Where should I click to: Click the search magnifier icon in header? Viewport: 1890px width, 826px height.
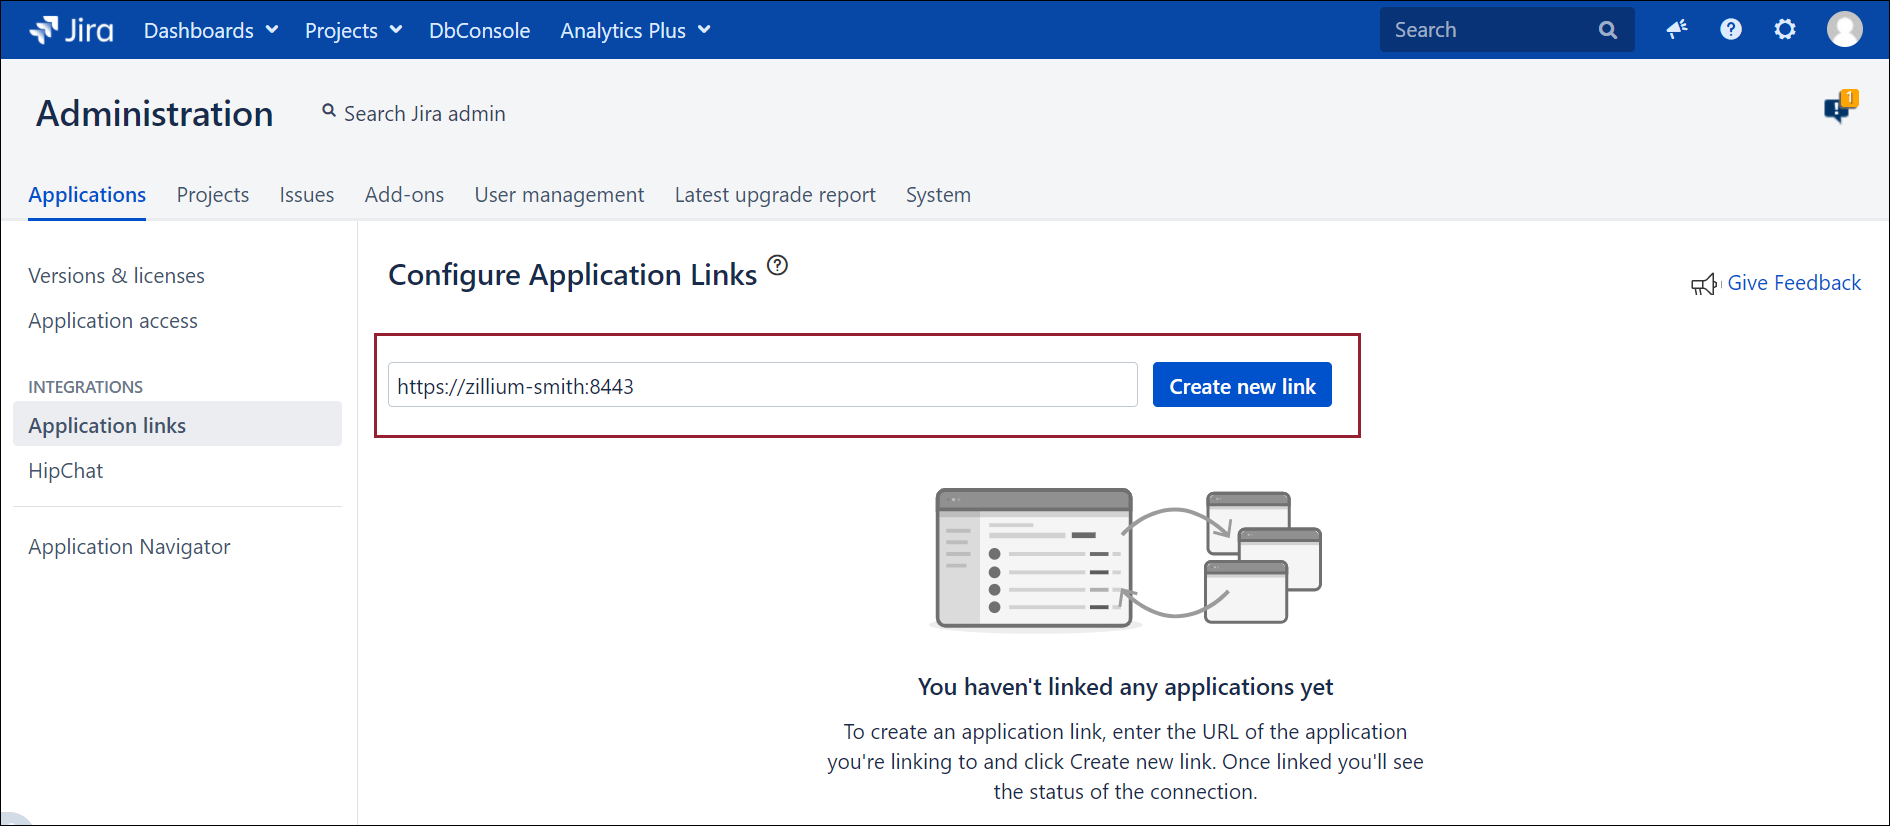point(1607,30)
